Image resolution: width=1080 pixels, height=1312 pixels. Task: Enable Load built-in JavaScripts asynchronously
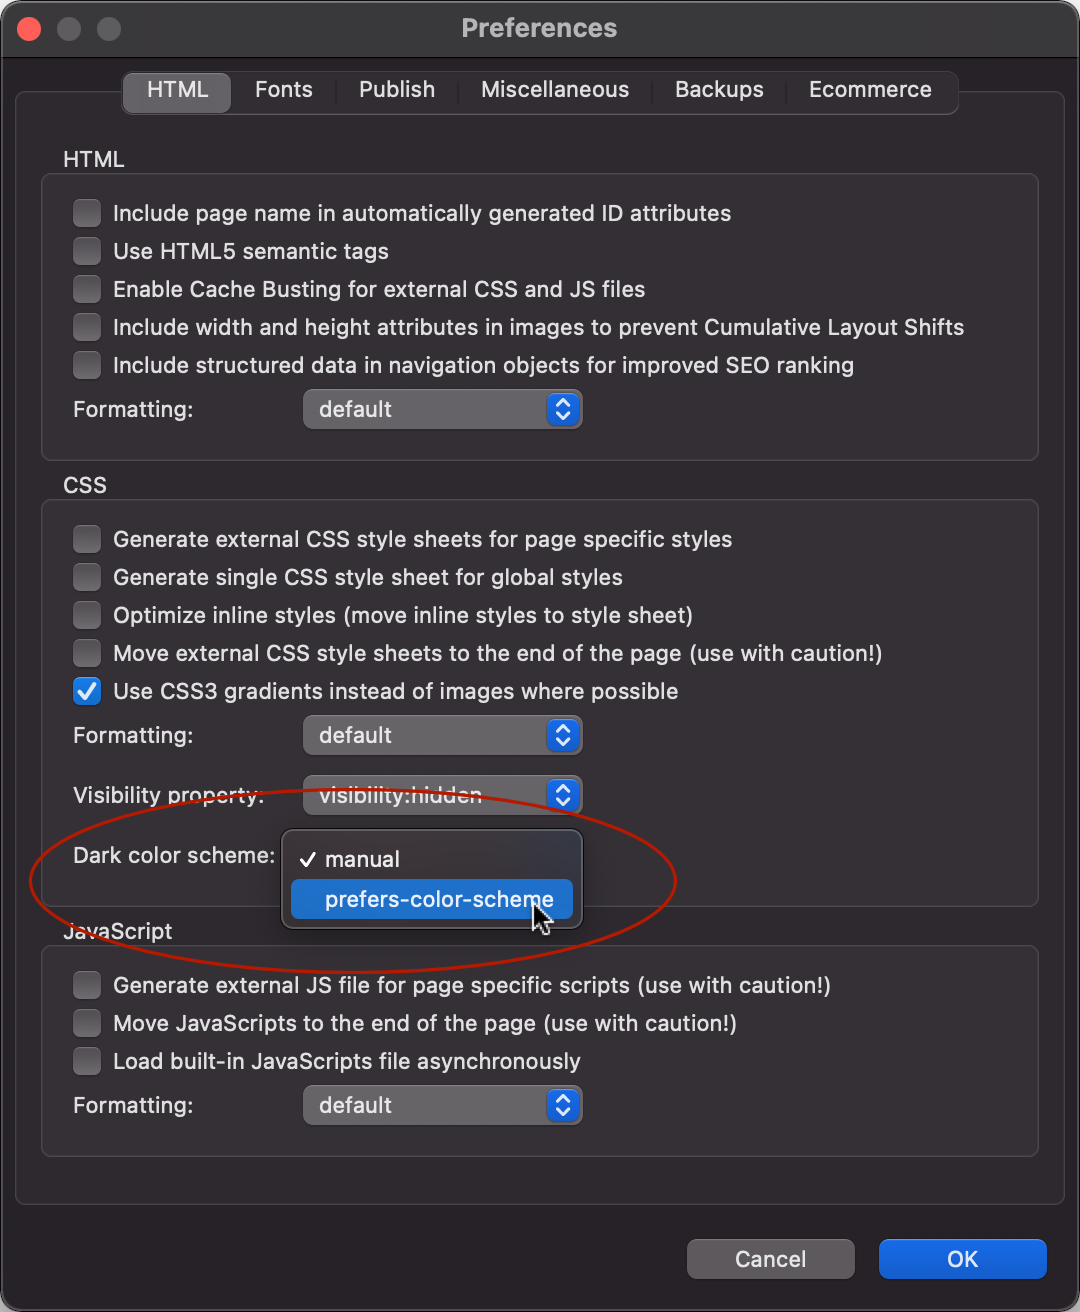(x=88, y=1061)
